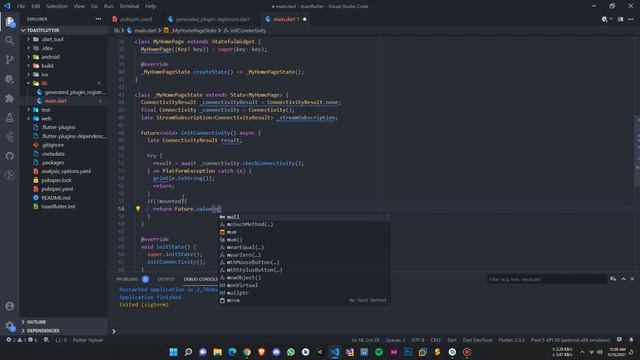Click the Dart DevTools status bar item
640x360 pixels.
tap(478, 340)
